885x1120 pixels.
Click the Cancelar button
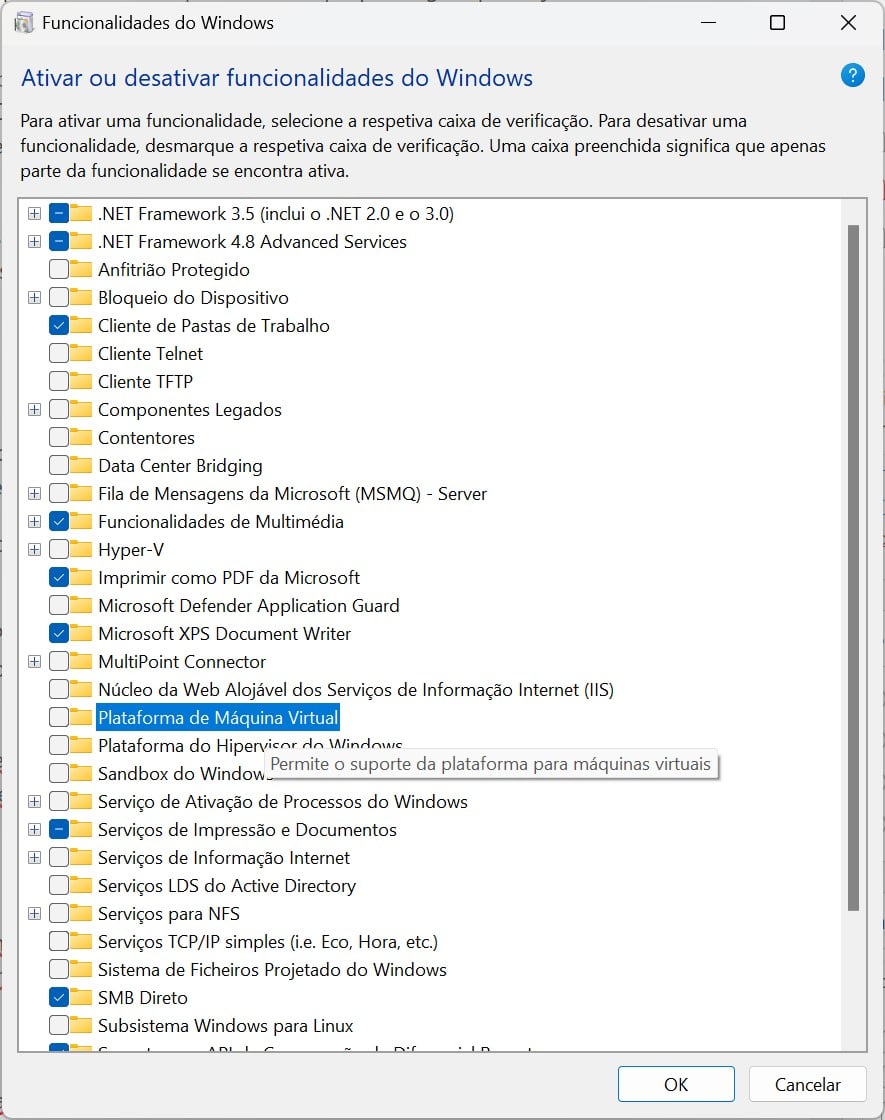807,1084
